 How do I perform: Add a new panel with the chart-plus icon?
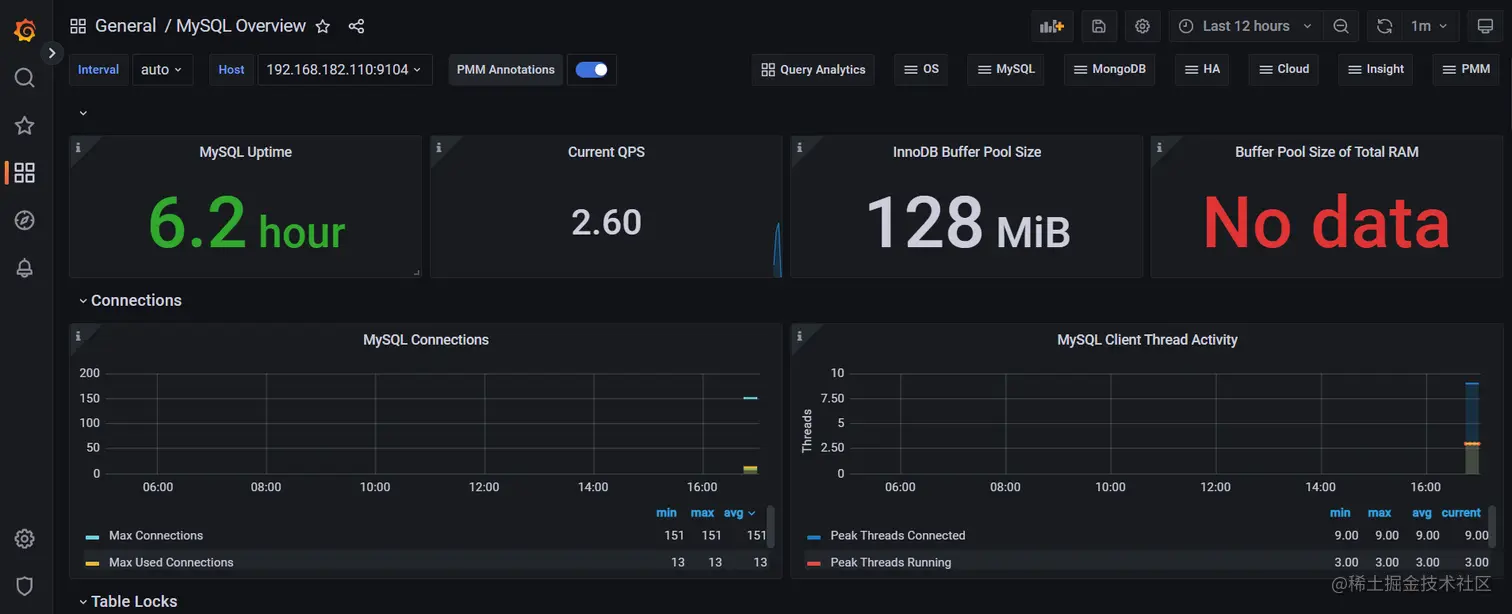[1052, 26]
